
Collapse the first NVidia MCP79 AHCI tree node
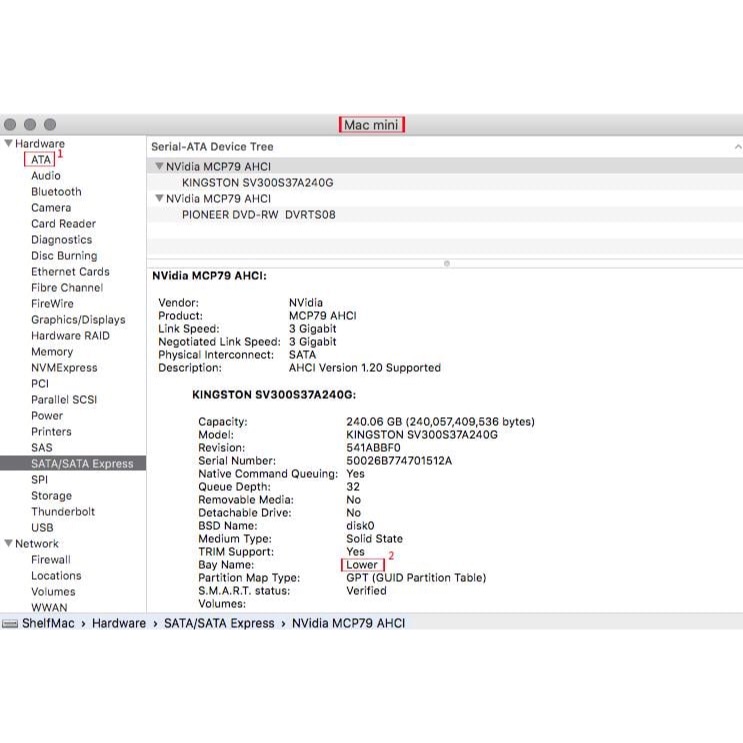pos(159,166)
